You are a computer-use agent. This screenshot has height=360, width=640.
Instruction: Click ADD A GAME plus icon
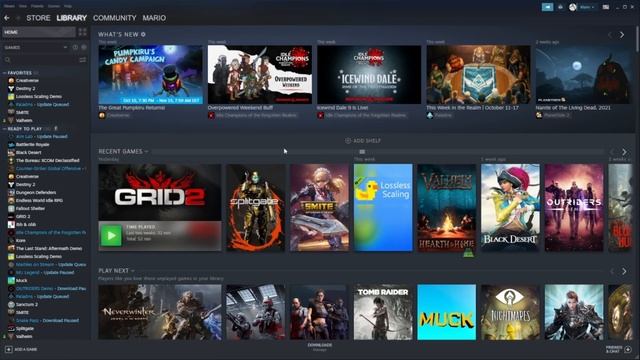pos(9,349)
